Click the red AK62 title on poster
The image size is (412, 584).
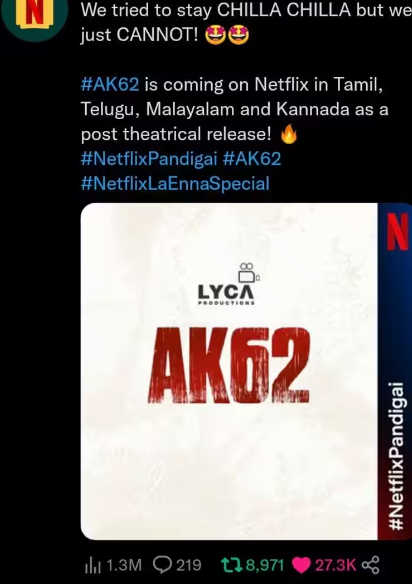pos(229,365)
